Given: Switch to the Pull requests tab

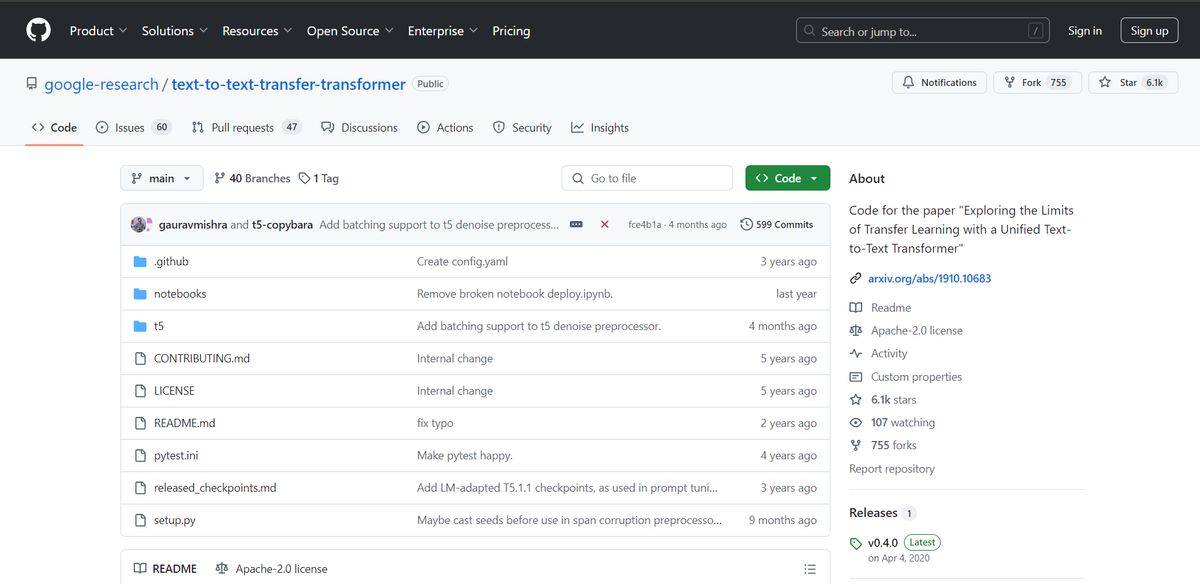Looking at the screenshot, I should coord(245,128).
